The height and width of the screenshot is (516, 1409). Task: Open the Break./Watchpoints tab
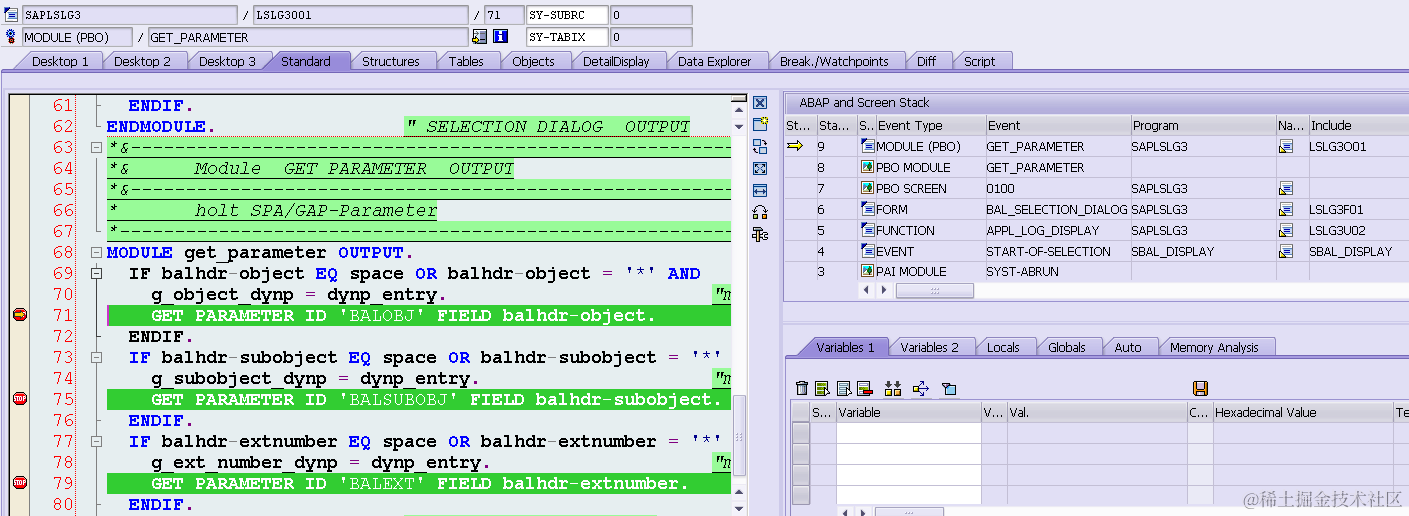click(834, 61)
